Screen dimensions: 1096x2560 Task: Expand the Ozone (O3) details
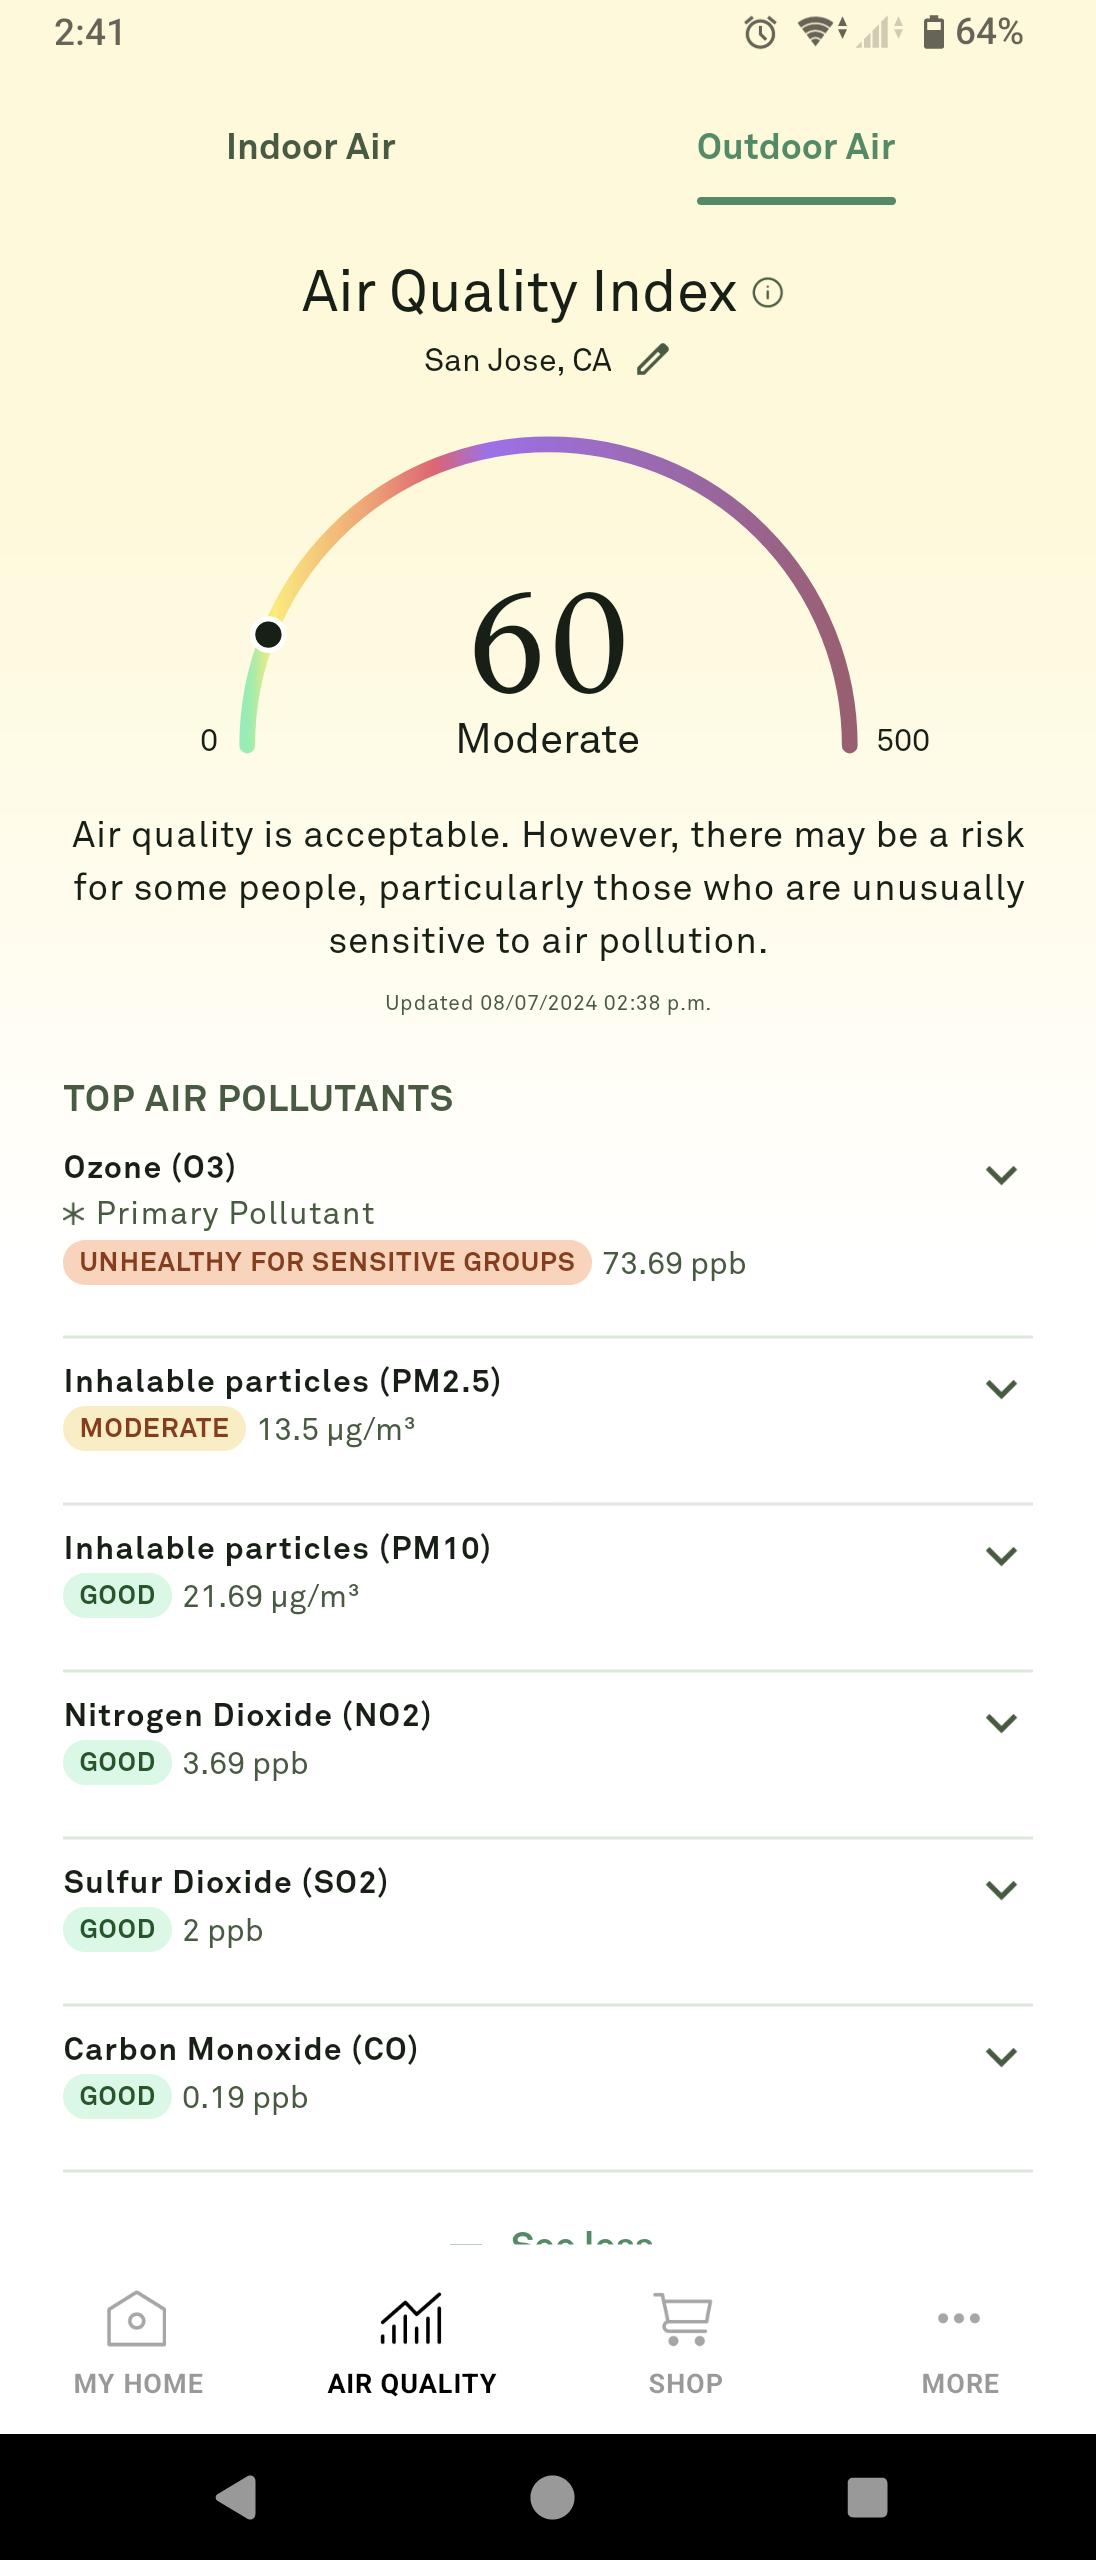(1001, 1175)
